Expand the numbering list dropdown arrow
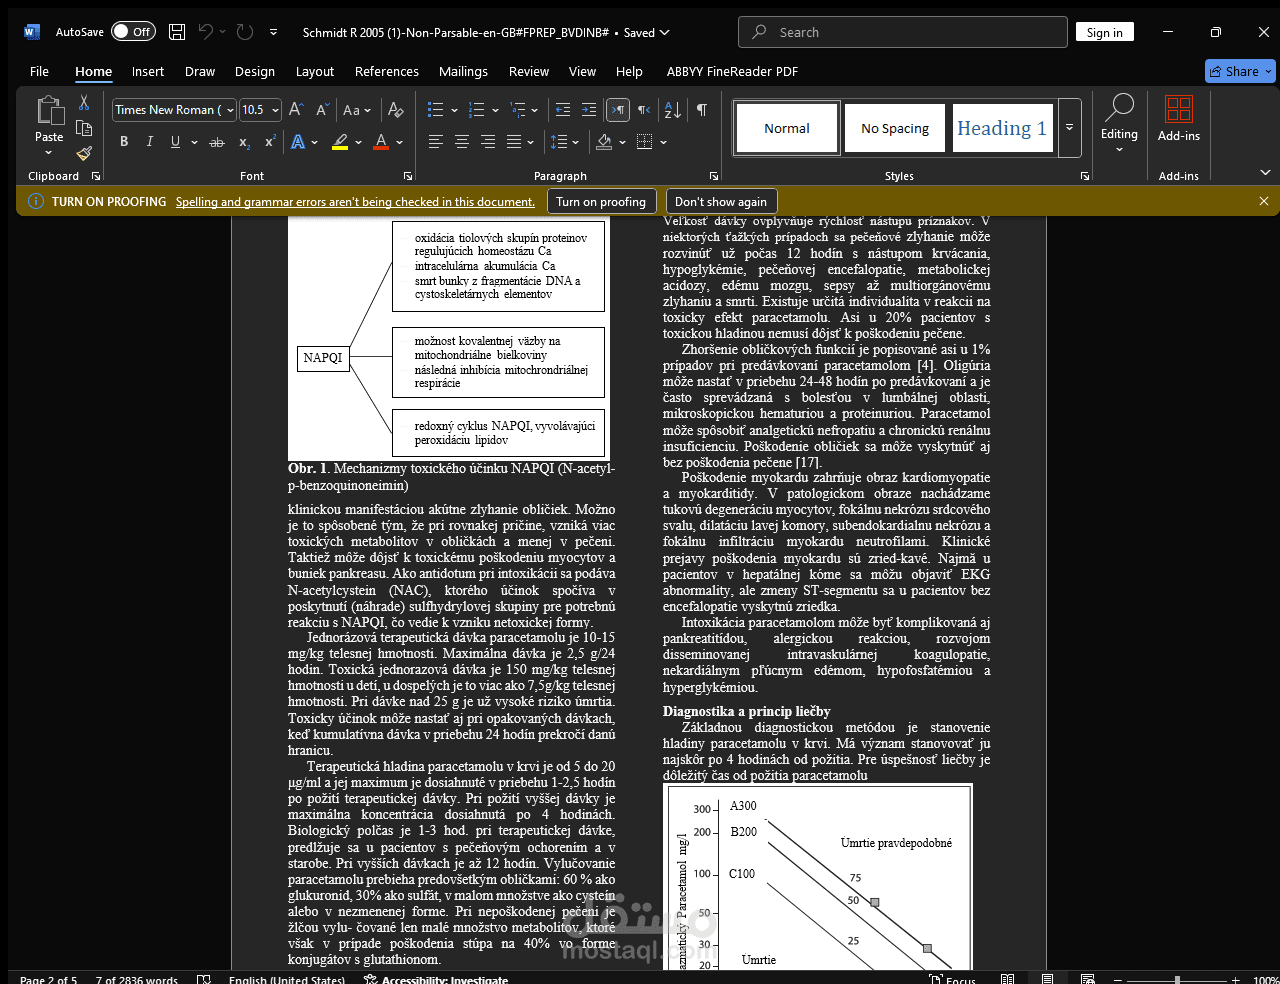1280x984 pixels. click(495, 111)
